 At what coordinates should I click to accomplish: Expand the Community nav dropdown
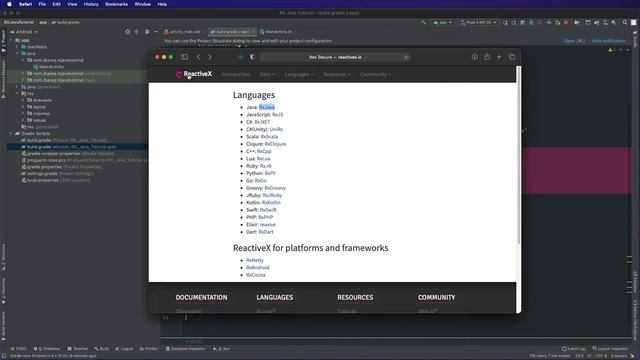(x=375, y=74)
